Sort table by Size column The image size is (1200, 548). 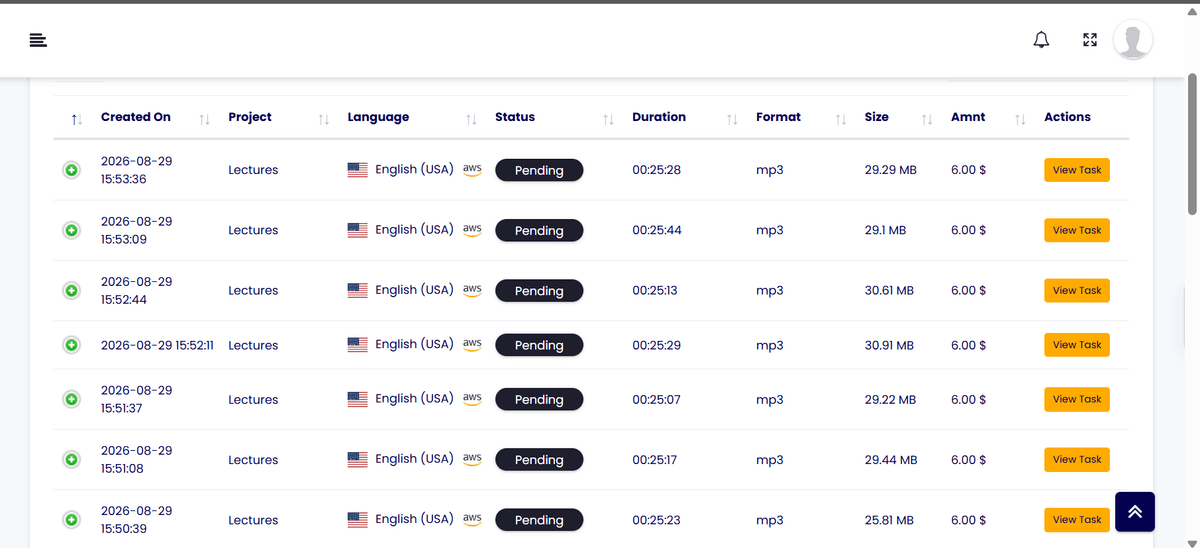tap(877, 117)
